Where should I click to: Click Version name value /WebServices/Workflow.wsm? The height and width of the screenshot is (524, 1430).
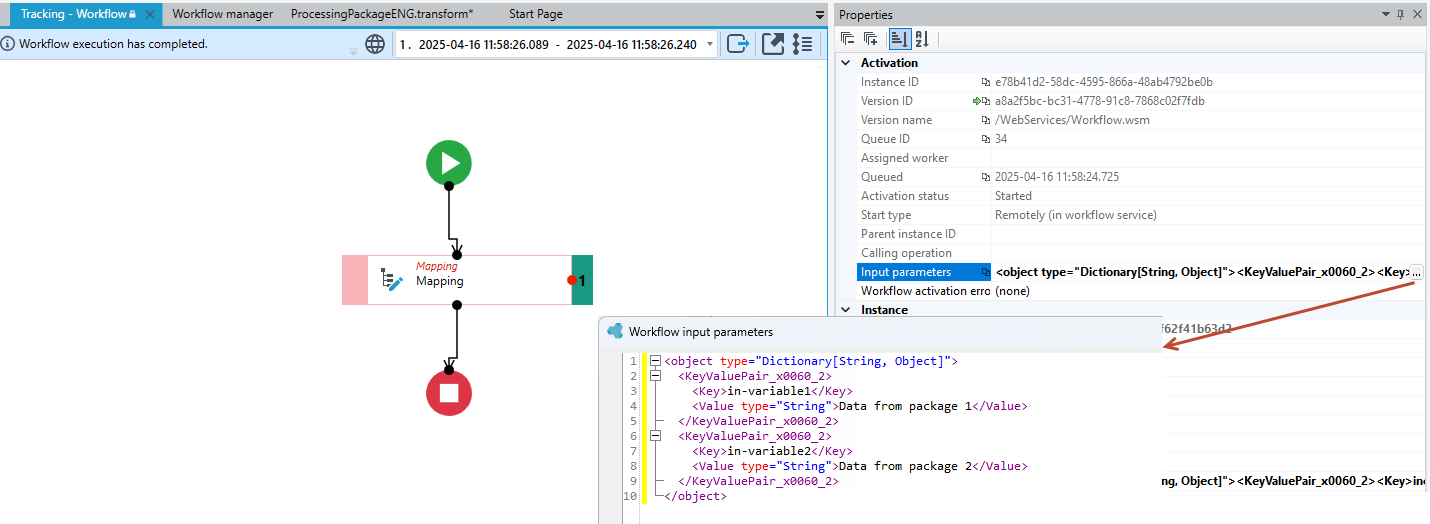point(1072,120)
